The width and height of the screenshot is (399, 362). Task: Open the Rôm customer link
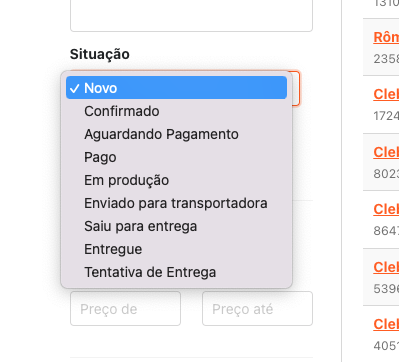click(x=386, y=37)
